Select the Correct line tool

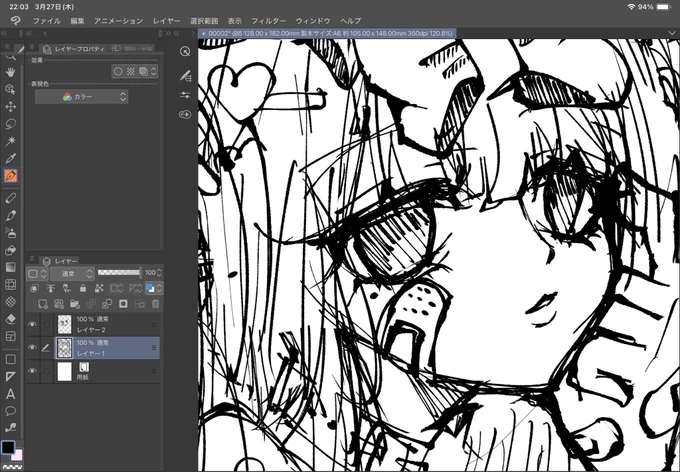click(x=10, y=428)
